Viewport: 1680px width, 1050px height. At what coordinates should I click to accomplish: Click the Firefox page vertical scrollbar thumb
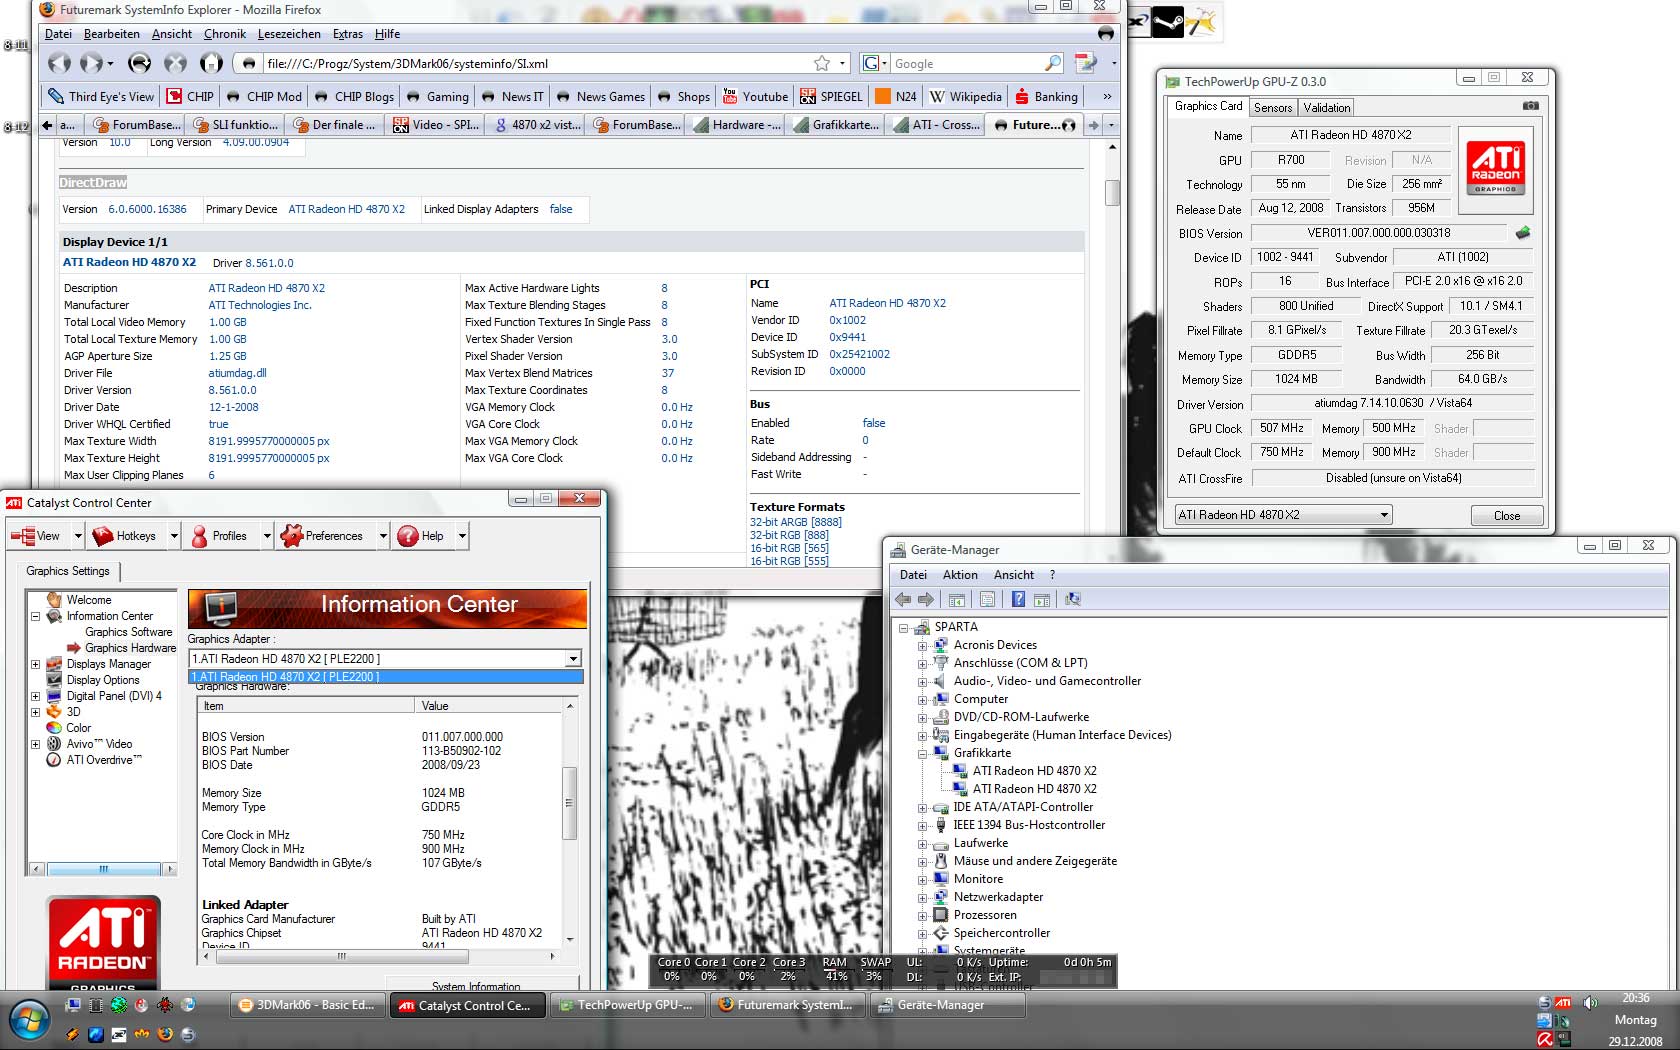(x=1111, y=193)
